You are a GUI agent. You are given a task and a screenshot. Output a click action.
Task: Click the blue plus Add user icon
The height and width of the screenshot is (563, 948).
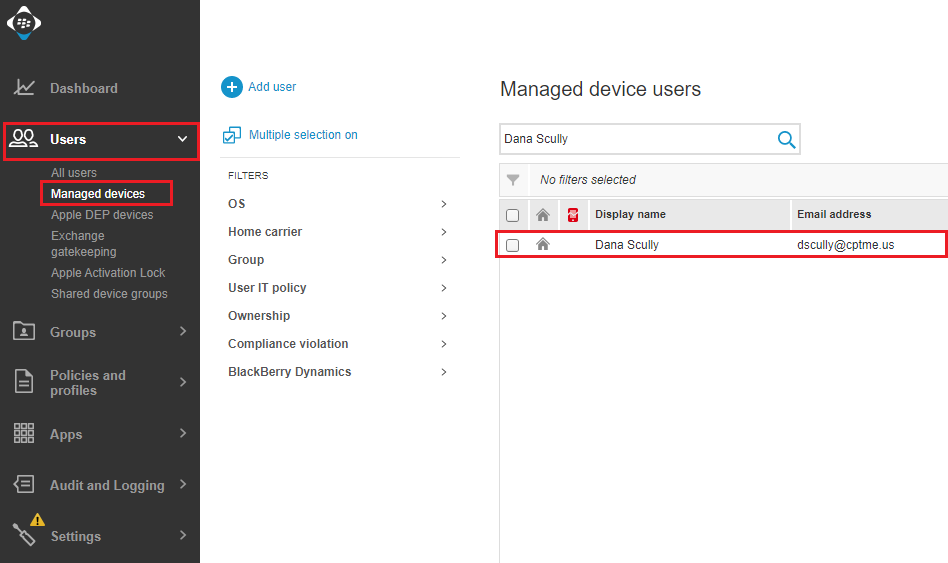point(232,87)
